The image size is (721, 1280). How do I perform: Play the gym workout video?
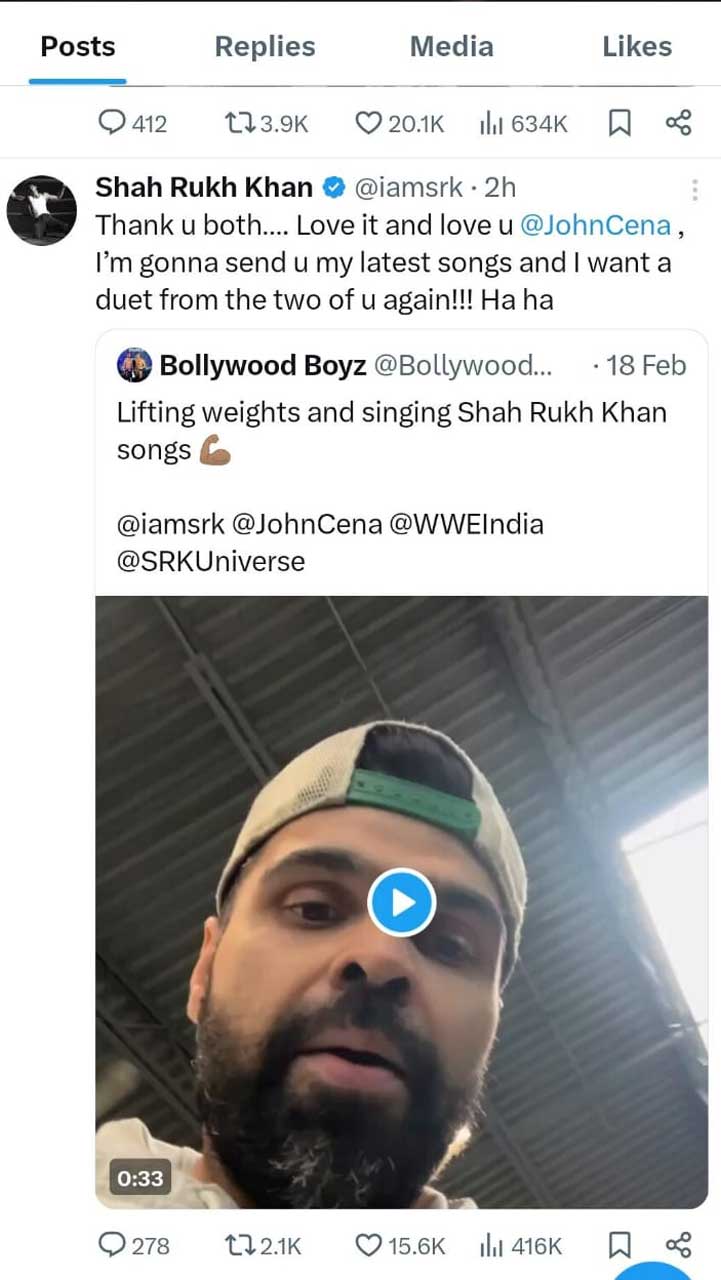401,901
